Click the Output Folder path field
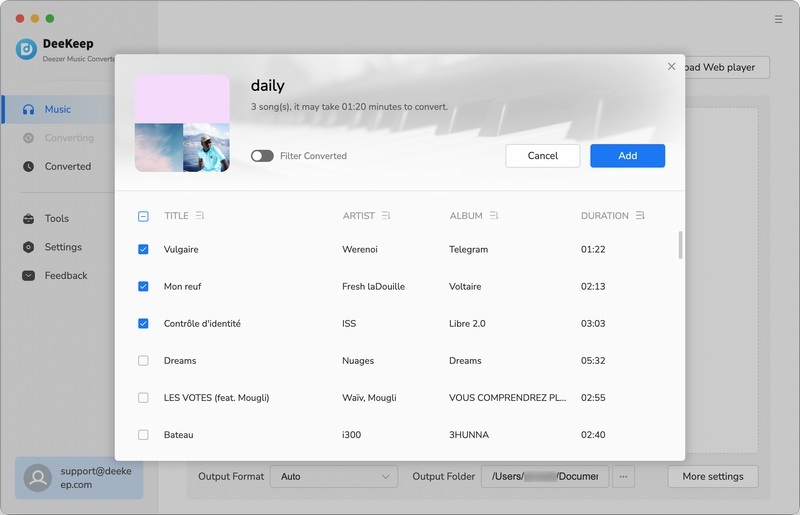 pyautogui.click(x=545, y=476)
